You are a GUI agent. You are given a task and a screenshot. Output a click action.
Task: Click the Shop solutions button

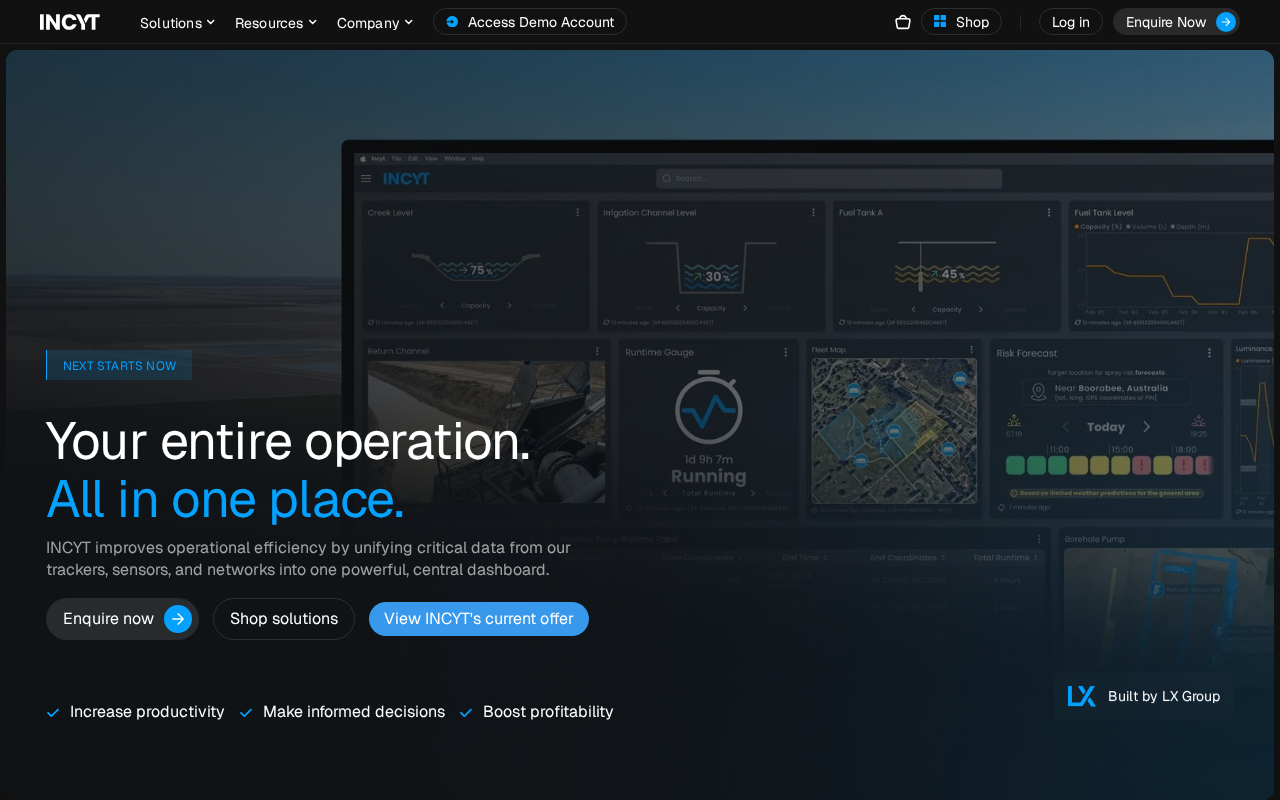tap(284, 619)
